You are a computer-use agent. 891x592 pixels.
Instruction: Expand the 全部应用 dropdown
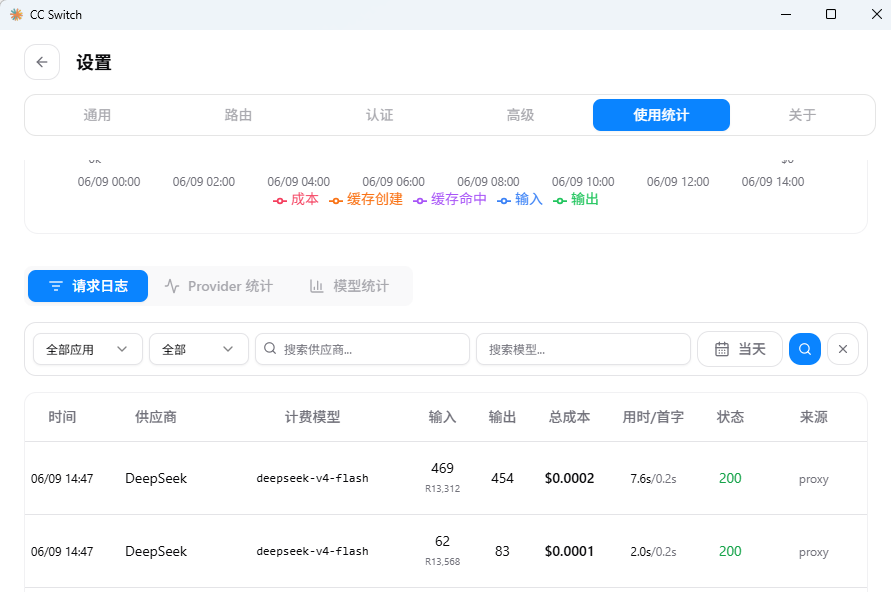point(88,349)
